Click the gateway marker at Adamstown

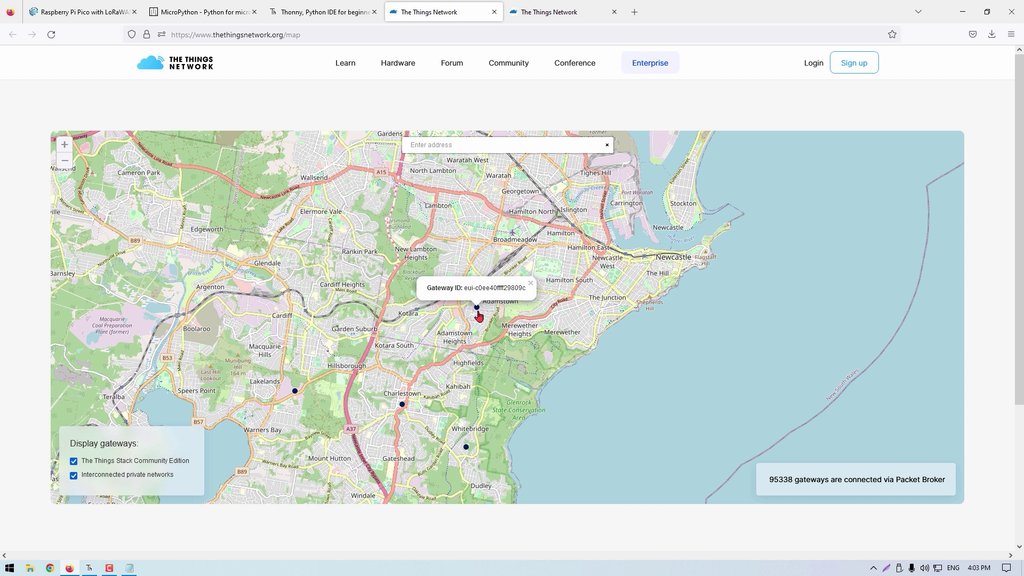point(477,307)
